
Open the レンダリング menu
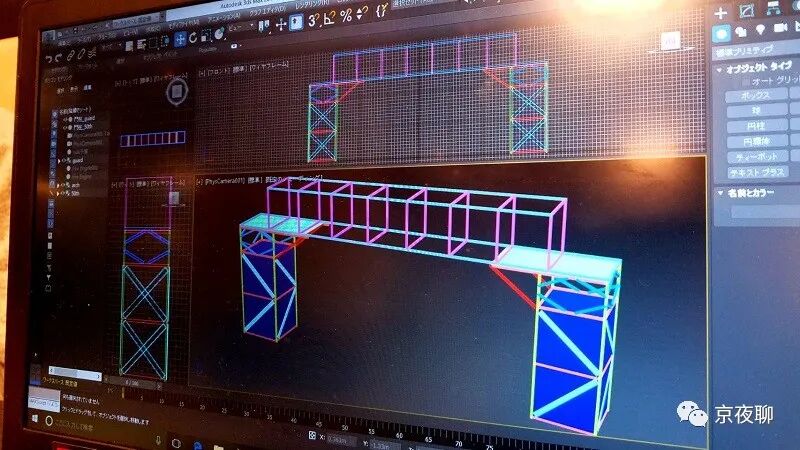coord(312,5)
